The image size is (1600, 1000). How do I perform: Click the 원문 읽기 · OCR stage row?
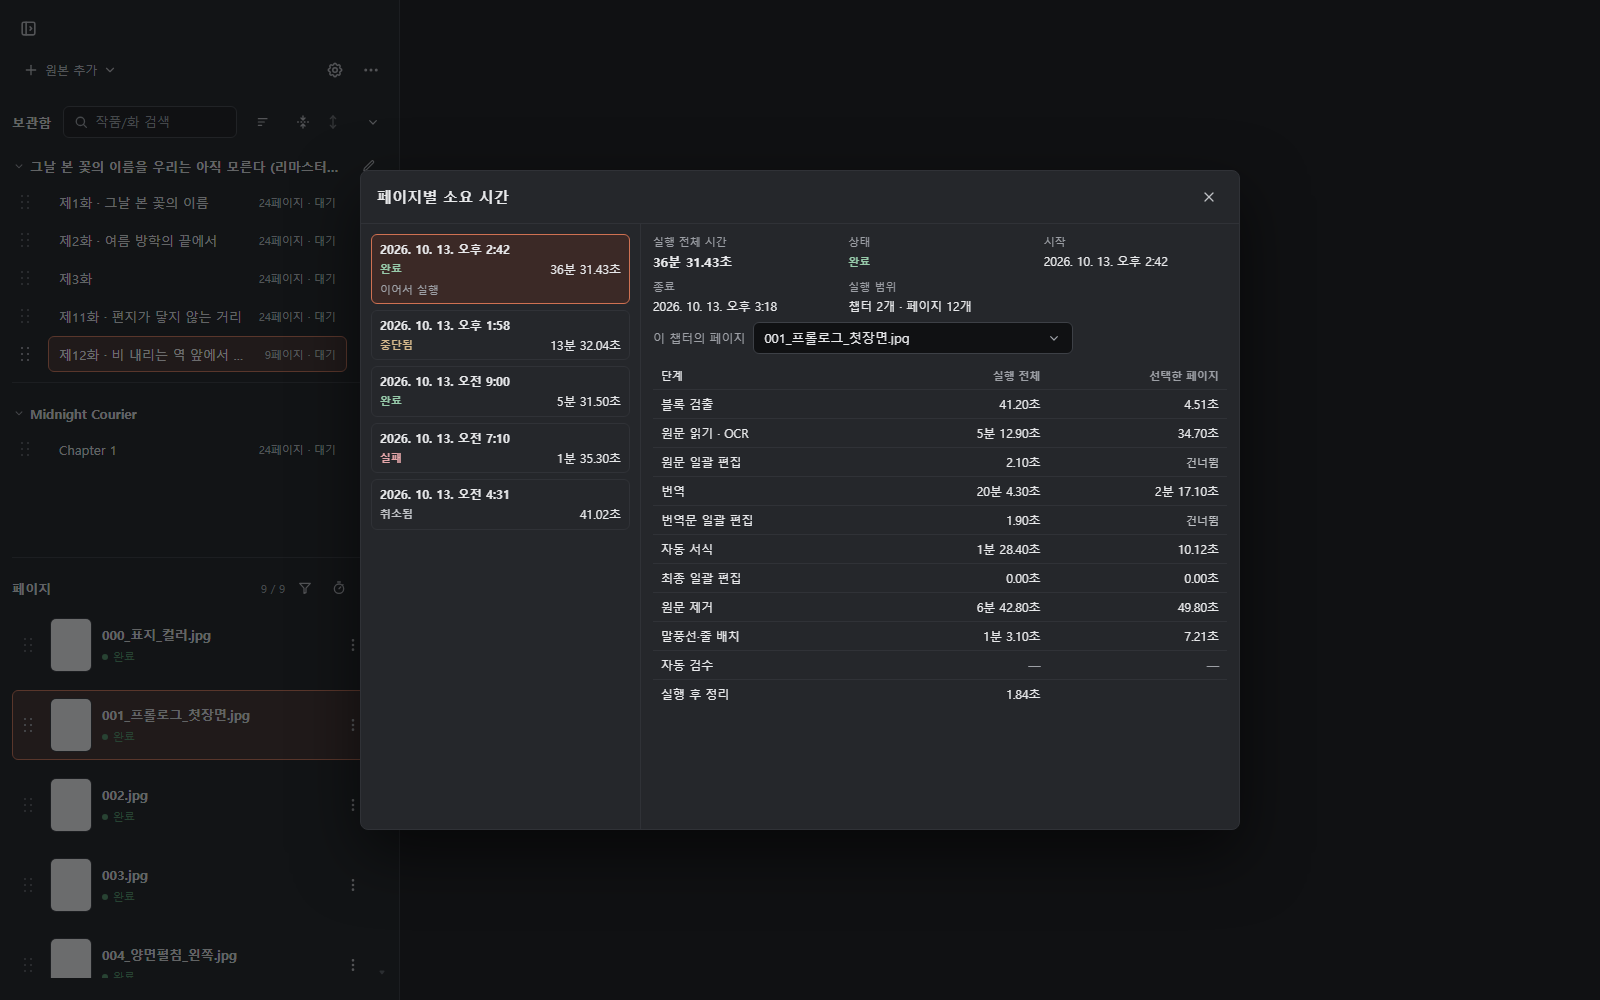pyautogui.click(x=940, y=433)
